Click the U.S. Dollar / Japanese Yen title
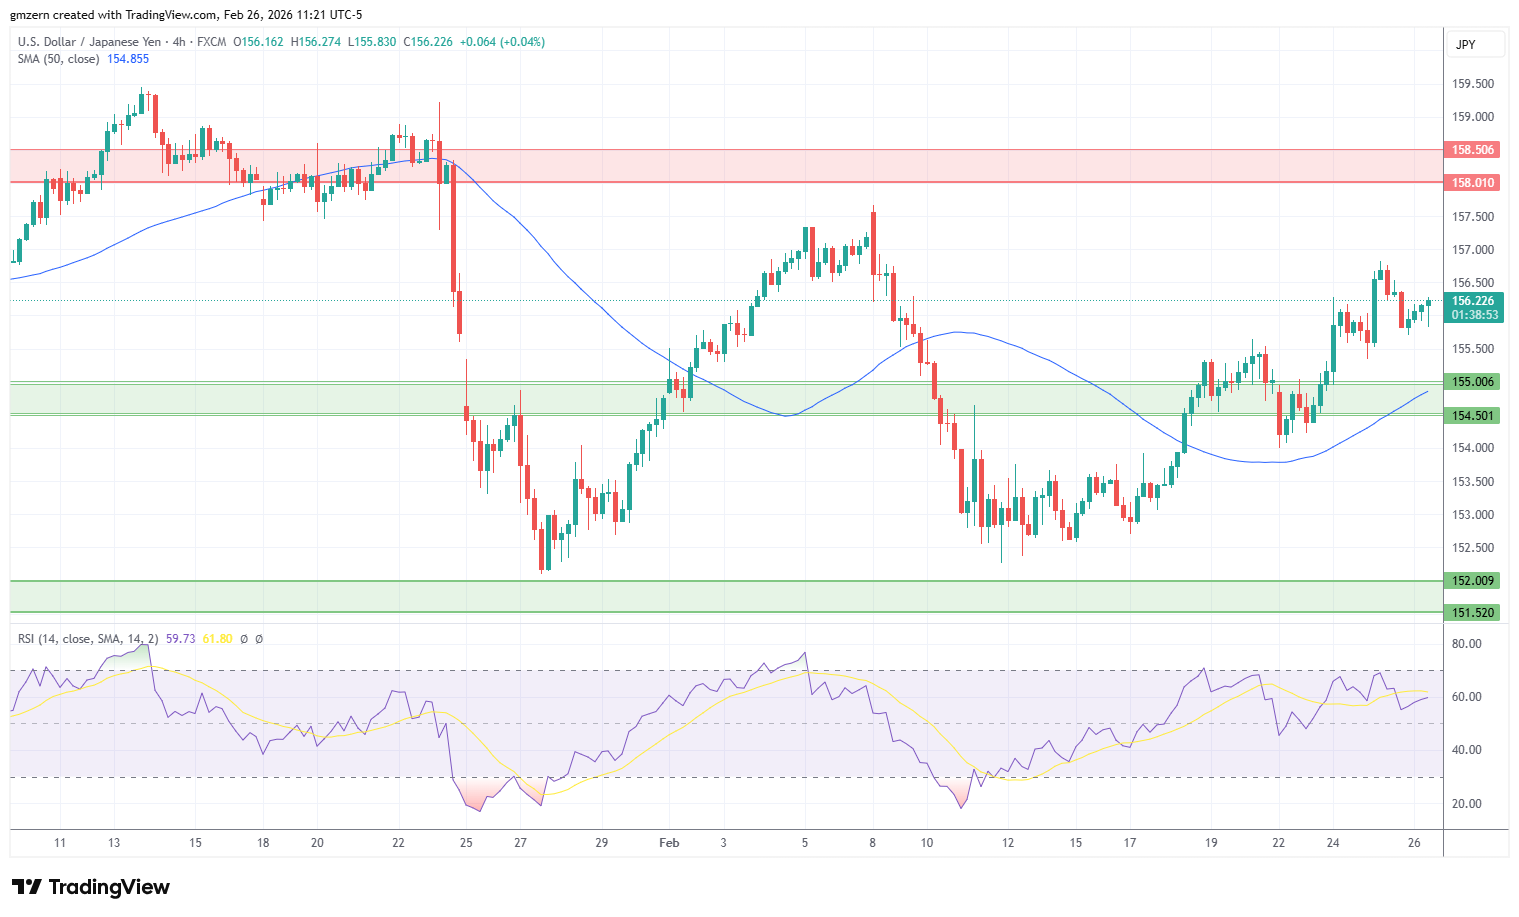The height and width of the screenshot is (917, 1519). coord(89,42)
